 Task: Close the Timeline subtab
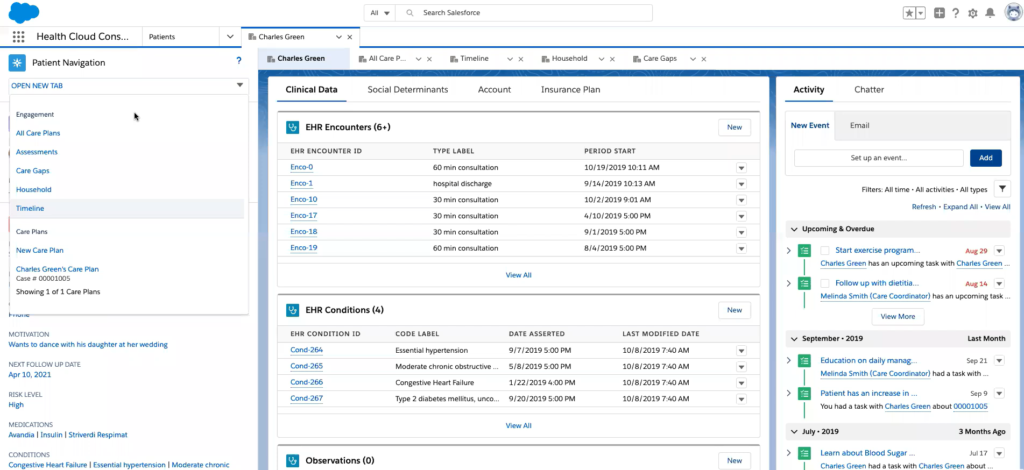520,59
